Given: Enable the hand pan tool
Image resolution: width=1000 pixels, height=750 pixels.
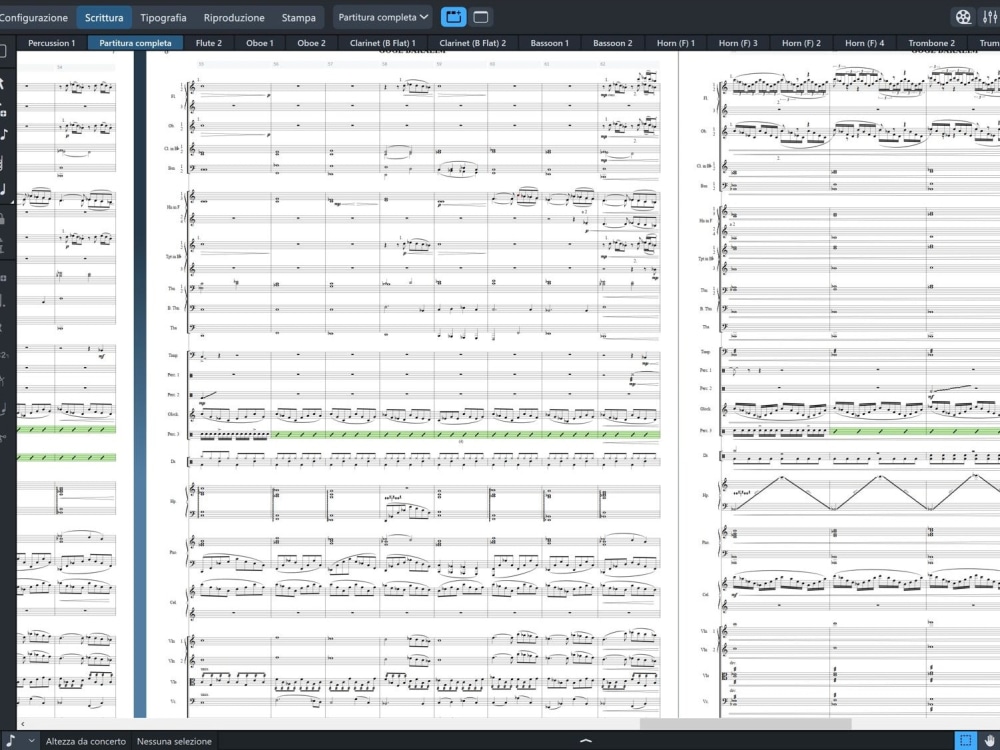Looking at the screenshot, I should [x=989, y=740].
